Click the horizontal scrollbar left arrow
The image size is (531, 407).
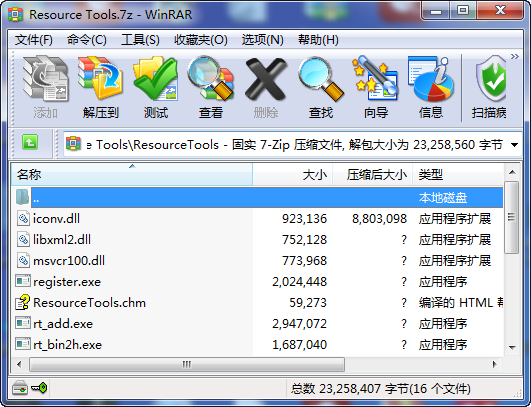(x=19, y=364)
